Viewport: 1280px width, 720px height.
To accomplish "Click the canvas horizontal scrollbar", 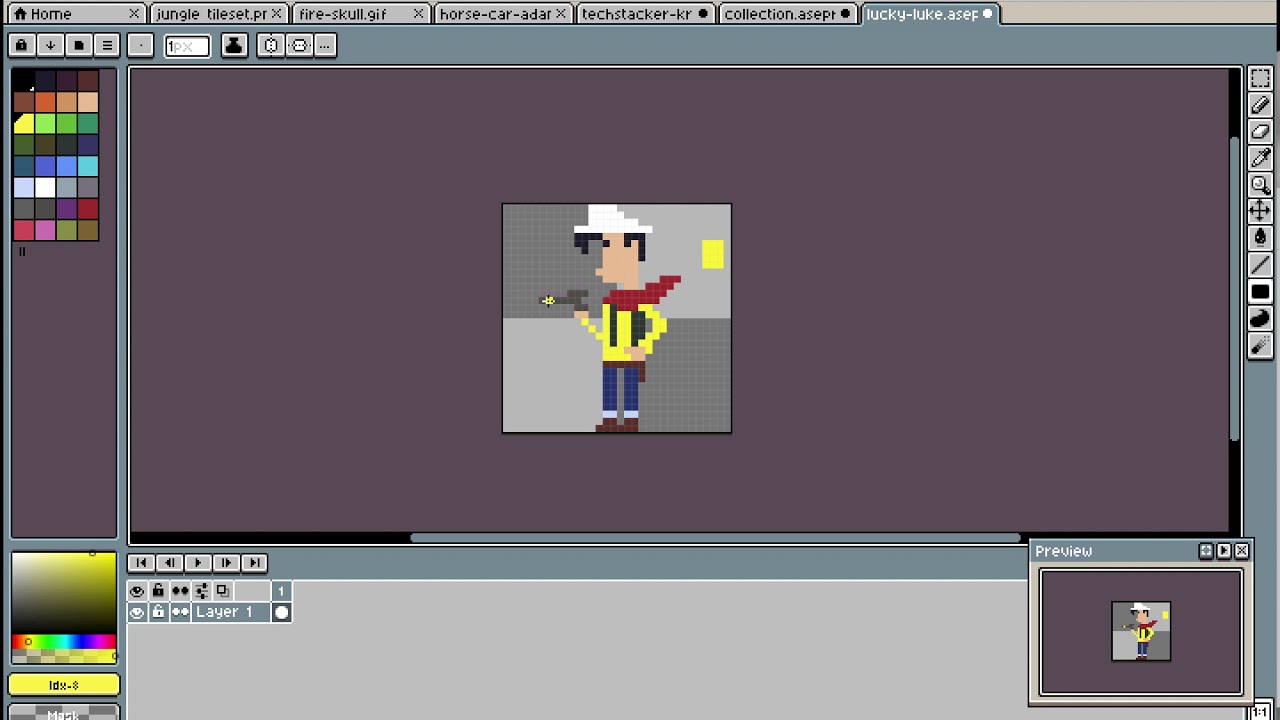I will [x=715, y=538].
